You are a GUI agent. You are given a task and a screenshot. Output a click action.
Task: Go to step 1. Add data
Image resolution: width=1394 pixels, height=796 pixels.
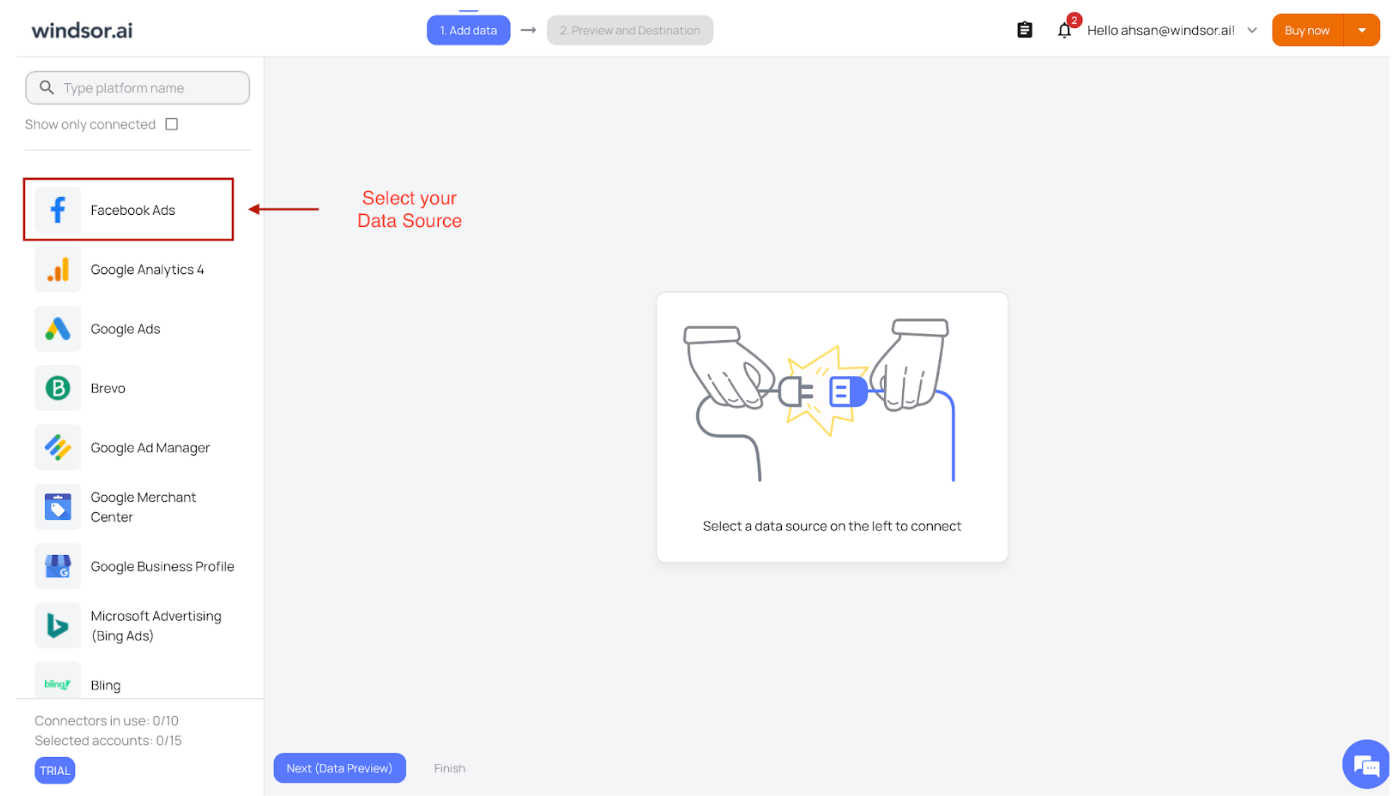point(468,30)
